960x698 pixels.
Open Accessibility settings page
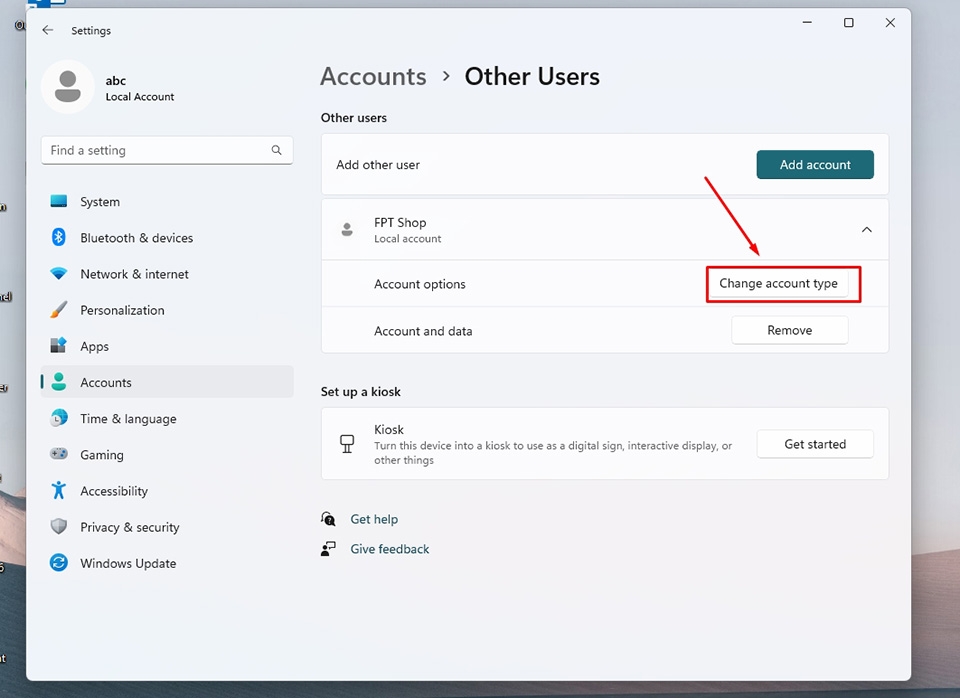[x=167, y=490]
